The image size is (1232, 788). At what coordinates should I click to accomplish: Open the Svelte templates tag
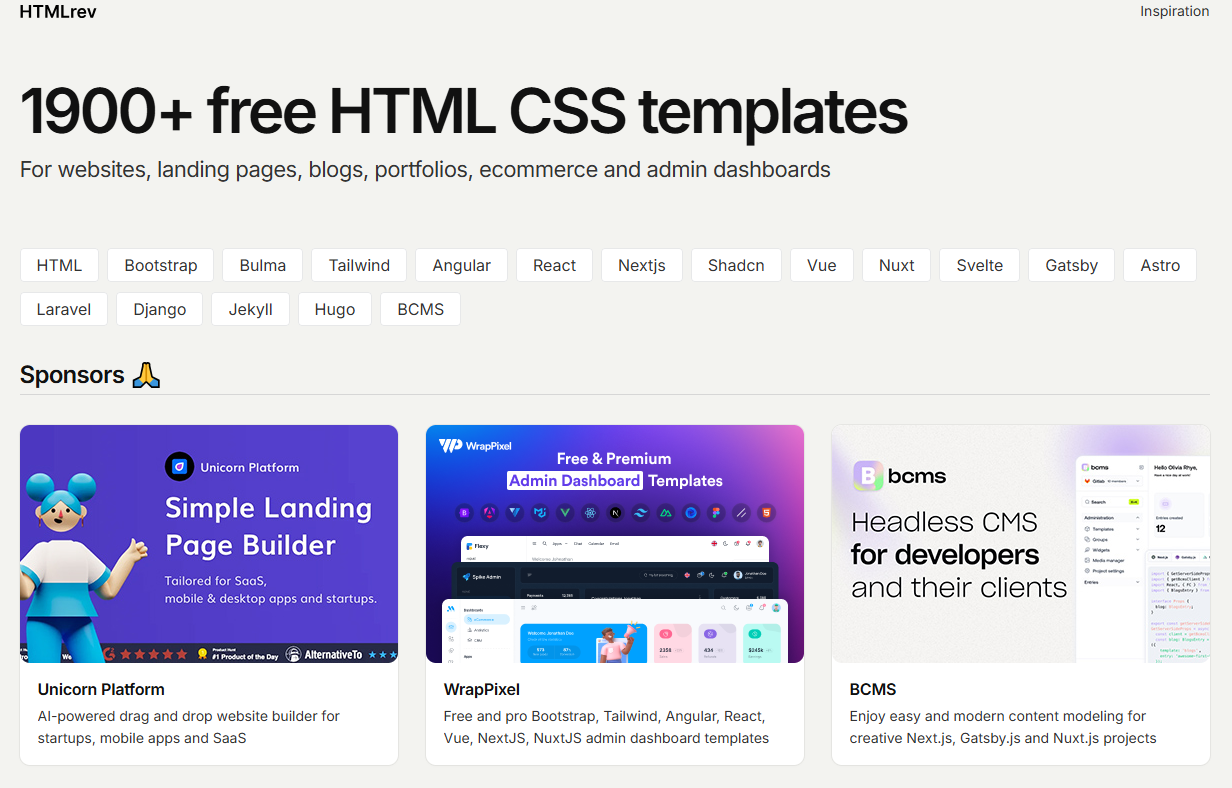[979, 265]
